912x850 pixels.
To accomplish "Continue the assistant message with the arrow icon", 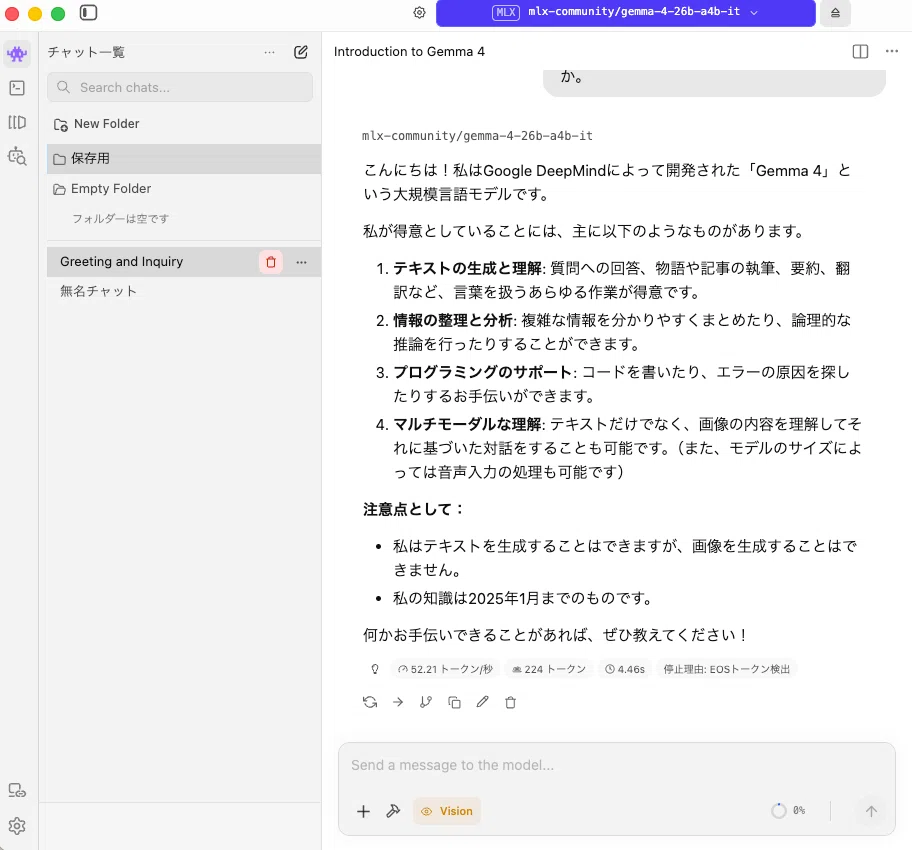I will point(398,702).
